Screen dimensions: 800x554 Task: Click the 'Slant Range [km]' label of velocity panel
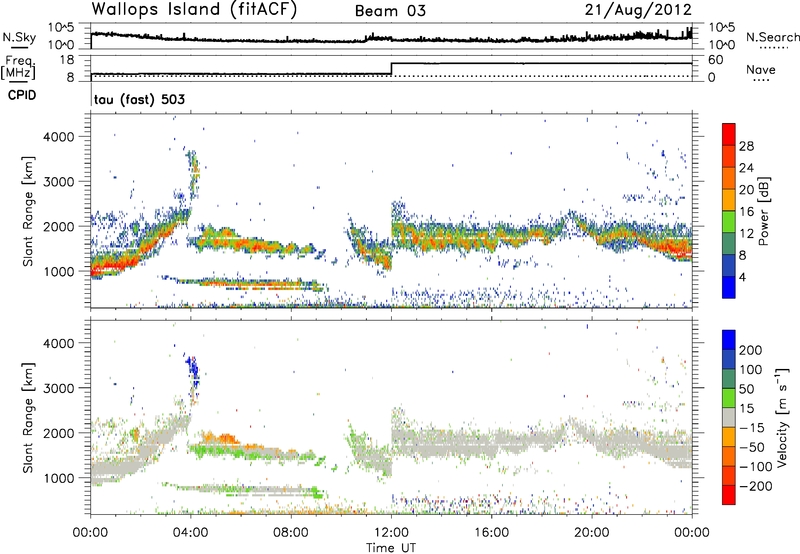click(x=28, y=418)
